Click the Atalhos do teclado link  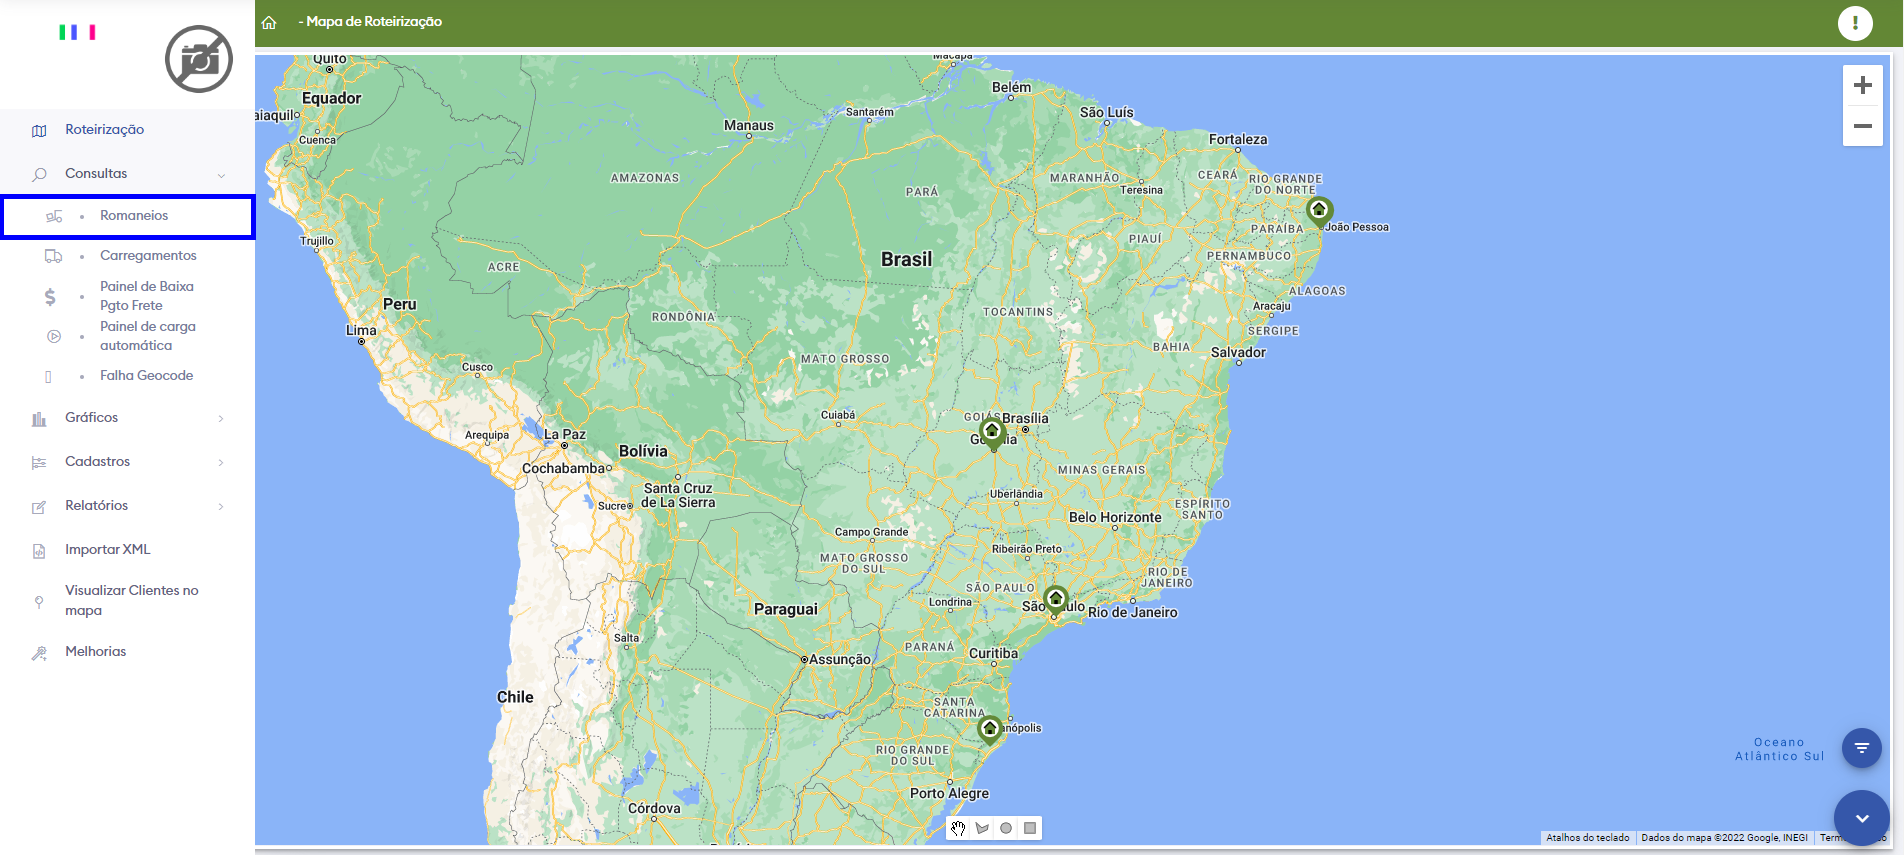[x=1587, y=838]
